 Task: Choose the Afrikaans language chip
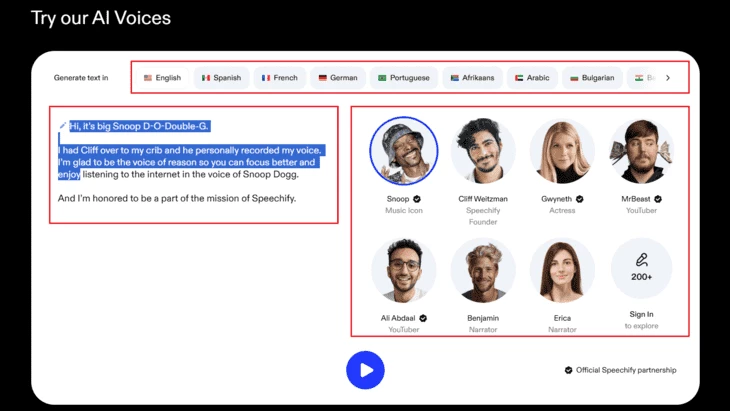(473, 78)
